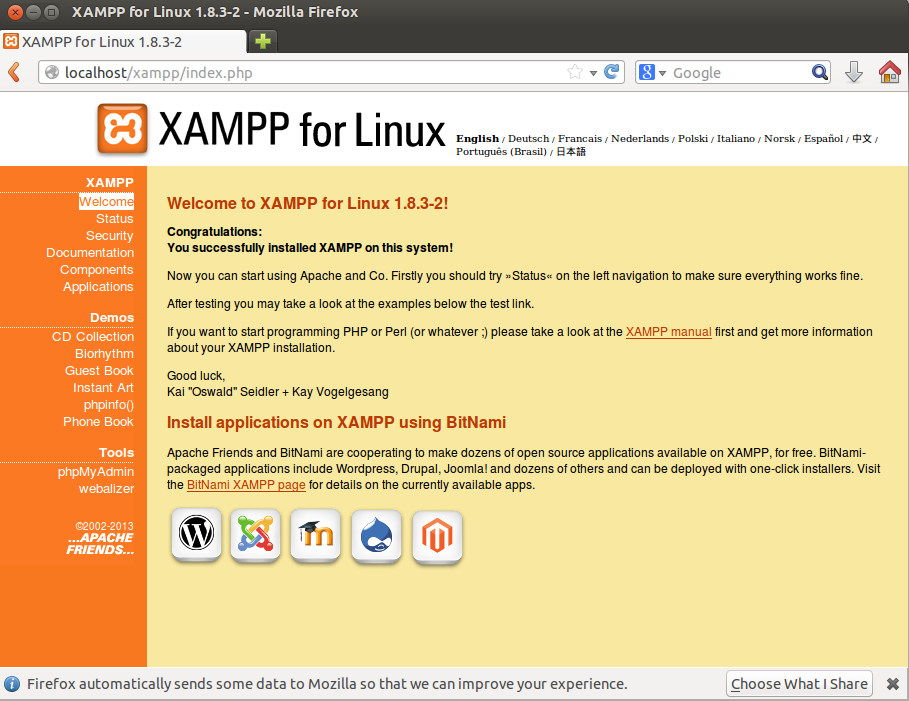Switch language to 日本語
Image resolution: width=909 pixels, height=701 pixels.
pyautogui.click(x=571, y=151)
